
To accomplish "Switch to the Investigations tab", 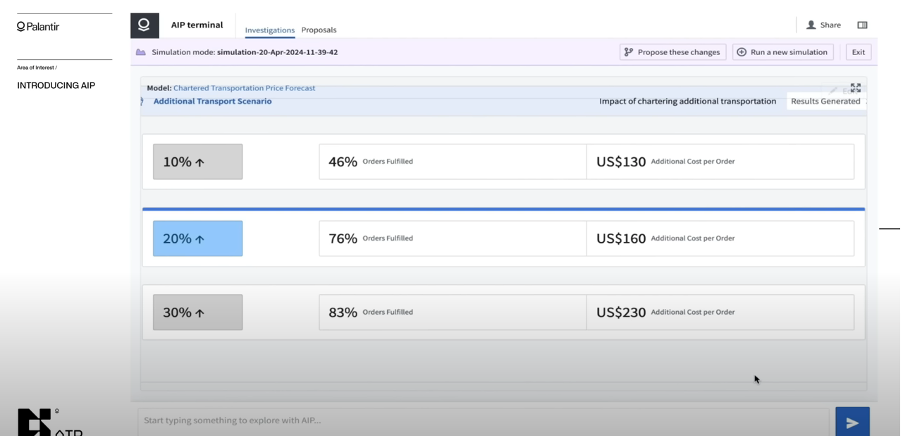I will coord(269,30).
